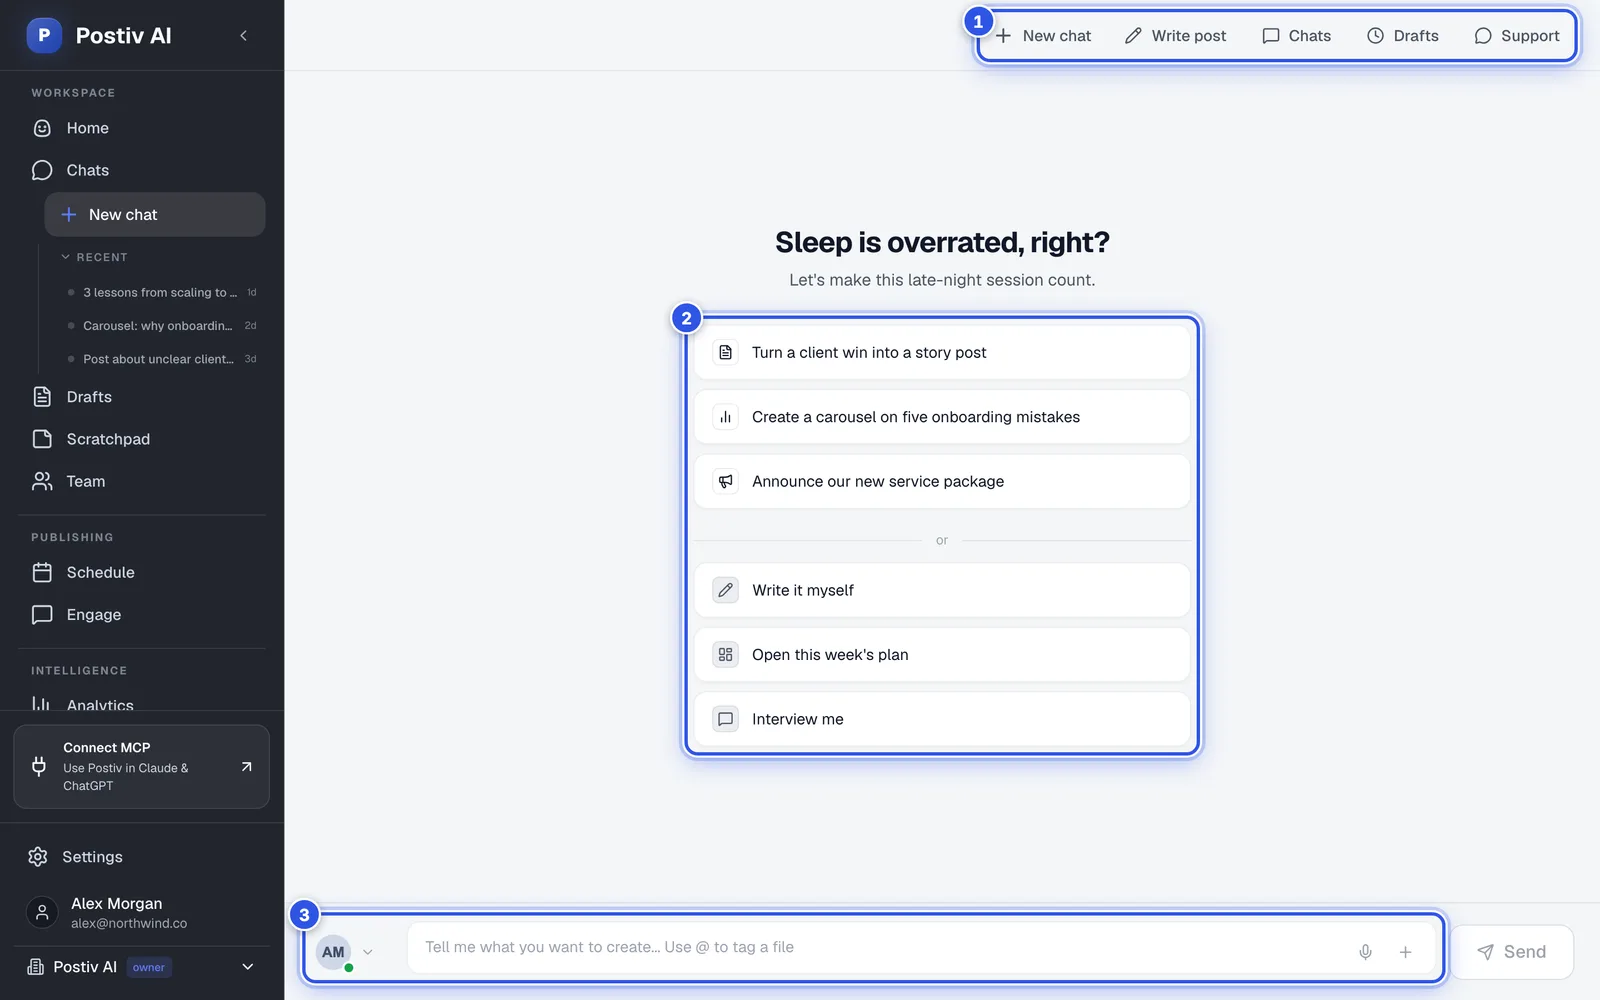Screen dimensions: 1600x1000
Task: Click the pencil icon on Write it myself
Action: coord(726,590)
